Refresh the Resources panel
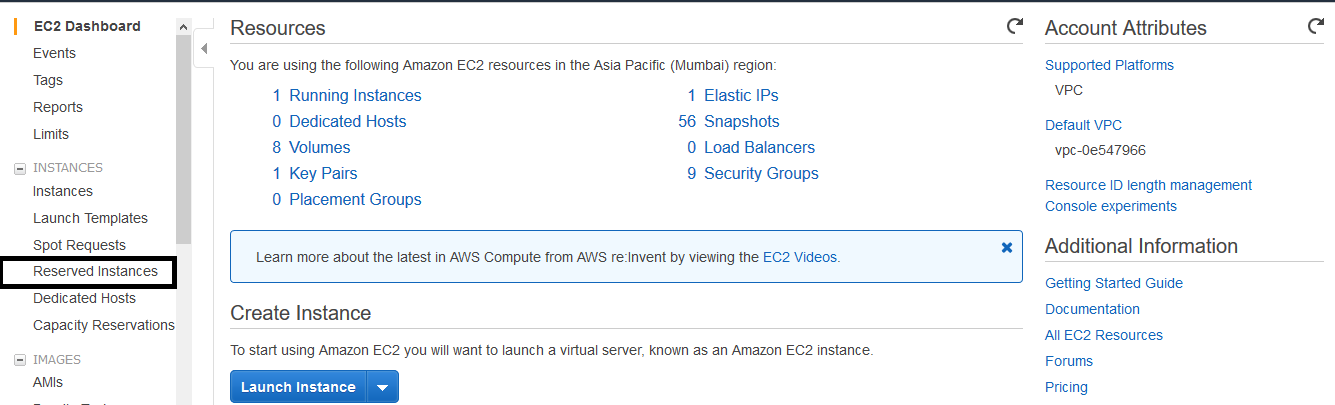The image size is (1335, 405). click(1015, 27)
